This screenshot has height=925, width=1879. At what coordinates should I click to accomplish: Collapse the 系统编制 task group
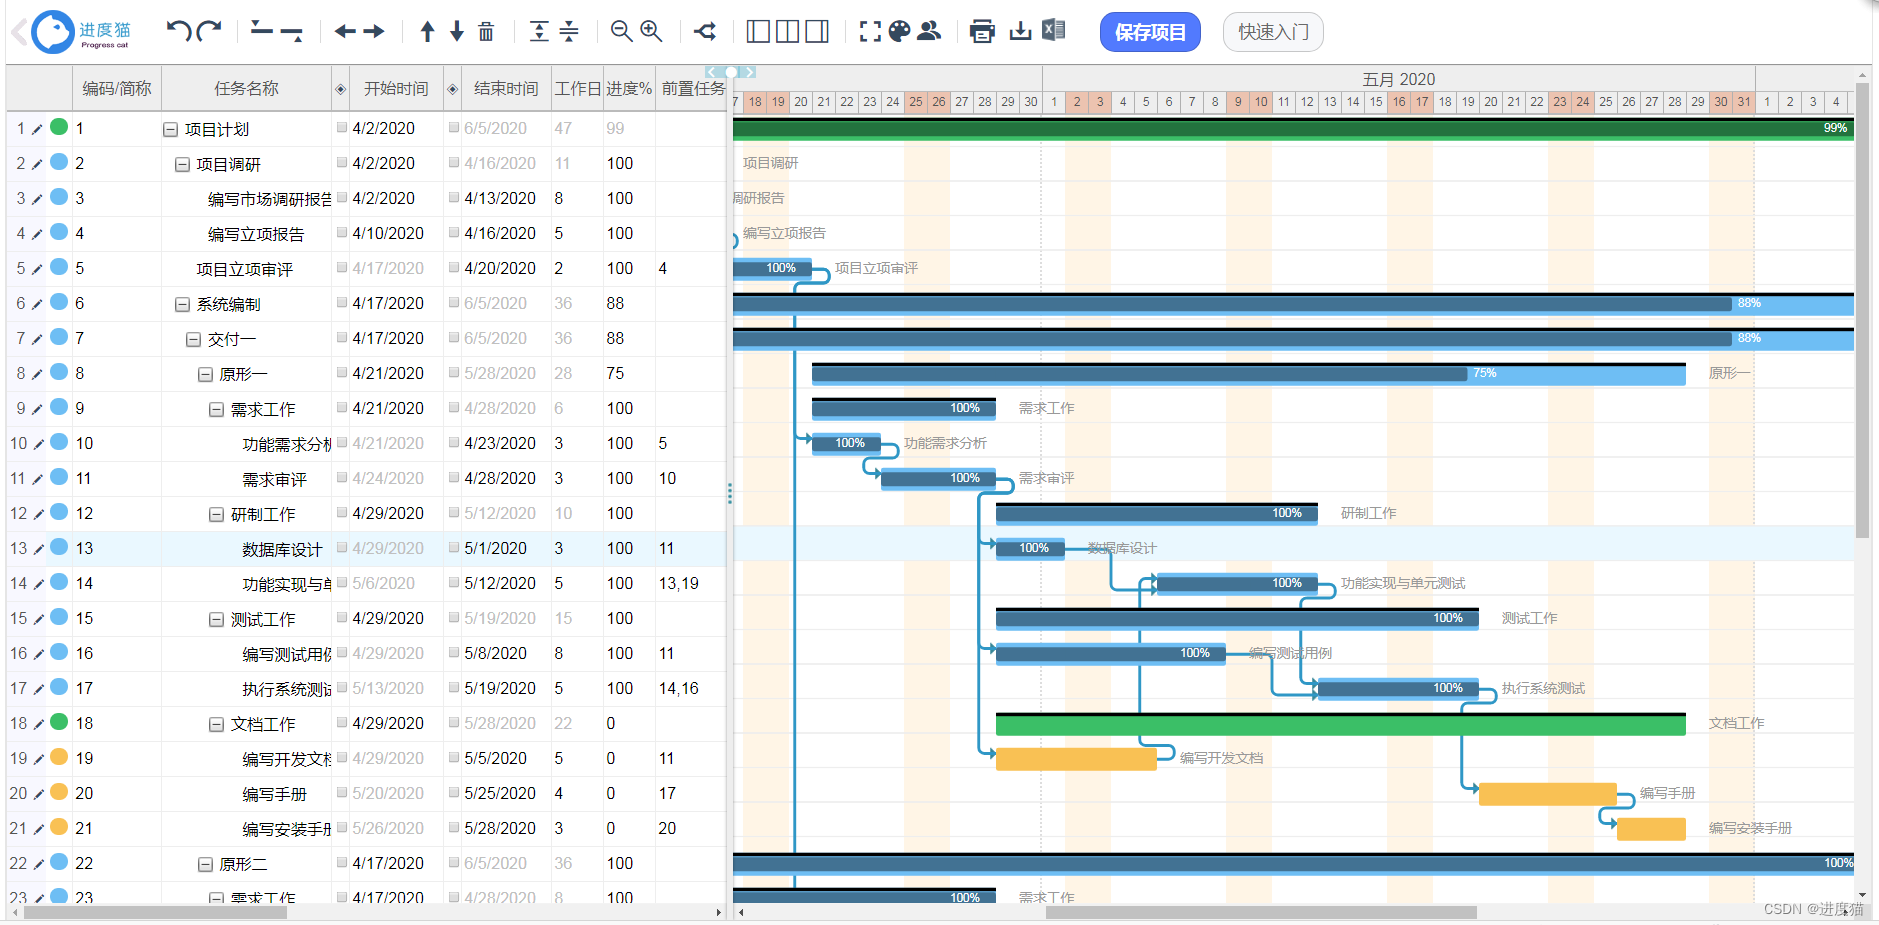click(x=182, y=305)
